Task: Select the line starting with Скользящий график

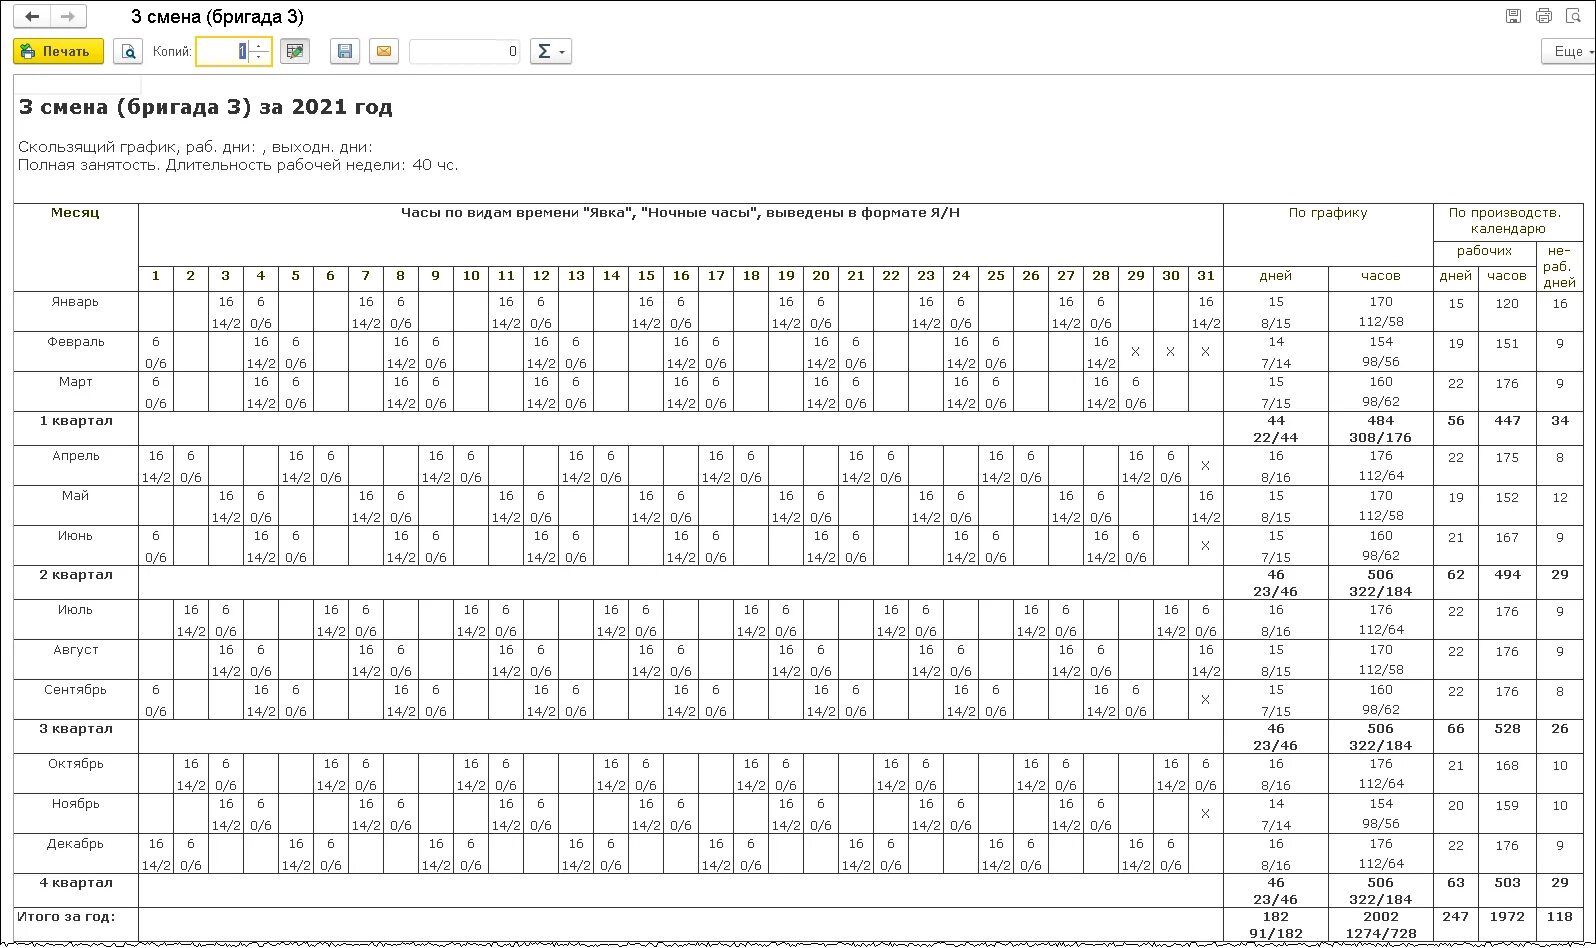Action: point(195,147)
